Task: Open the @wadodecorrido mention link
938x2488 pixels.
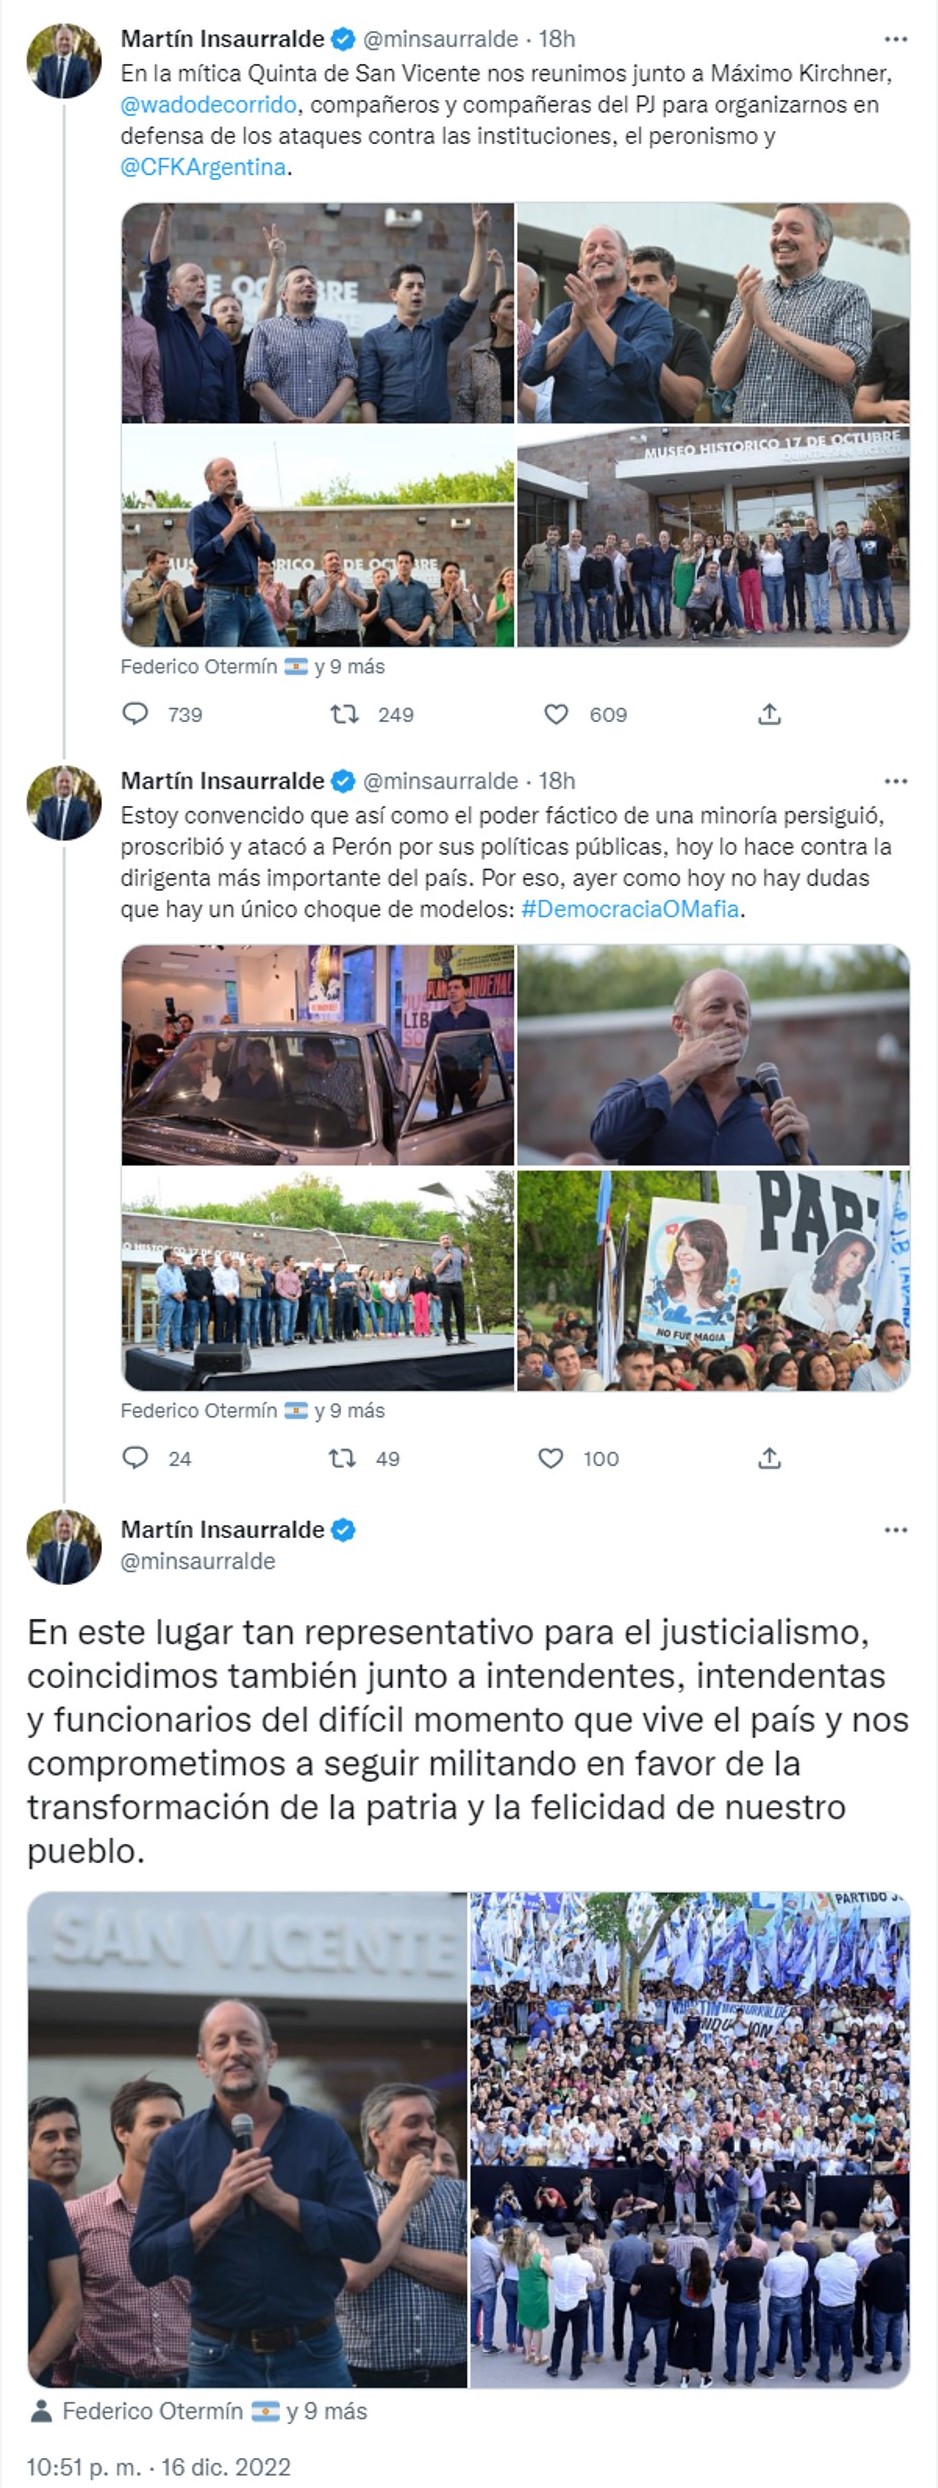Action: point(209,104)
